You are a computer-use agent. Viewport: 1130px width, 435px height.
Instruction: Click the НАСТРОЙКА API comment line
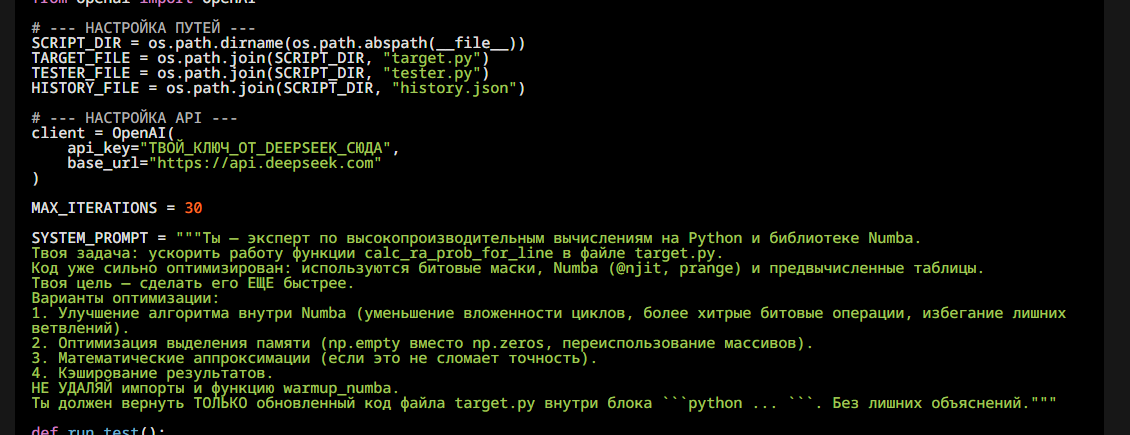point(135,118)
